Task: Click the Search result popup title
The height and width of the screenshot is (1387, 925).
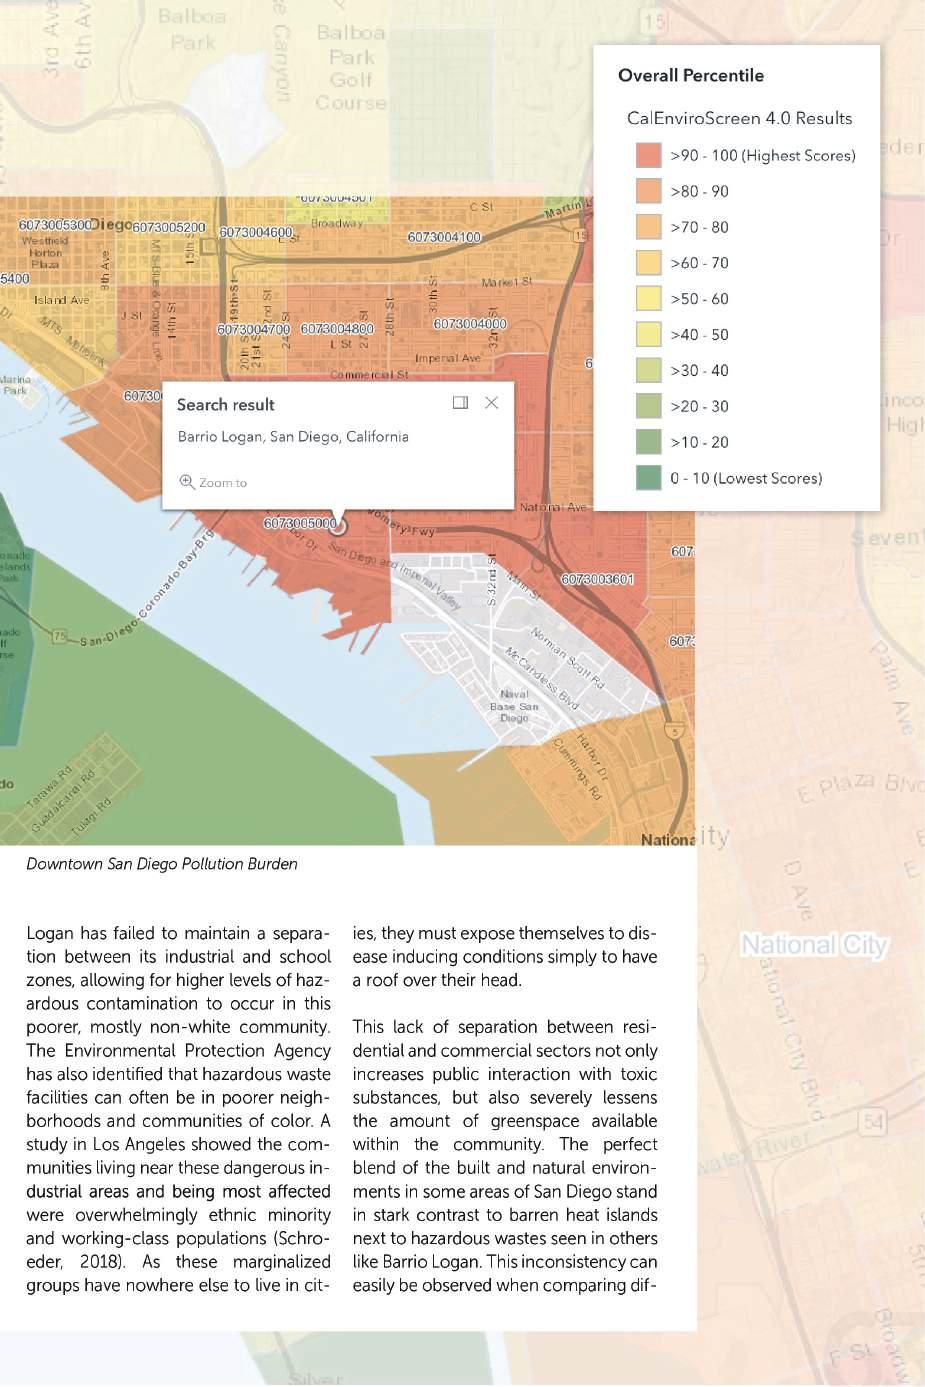Action: click(x=225, y=404)
